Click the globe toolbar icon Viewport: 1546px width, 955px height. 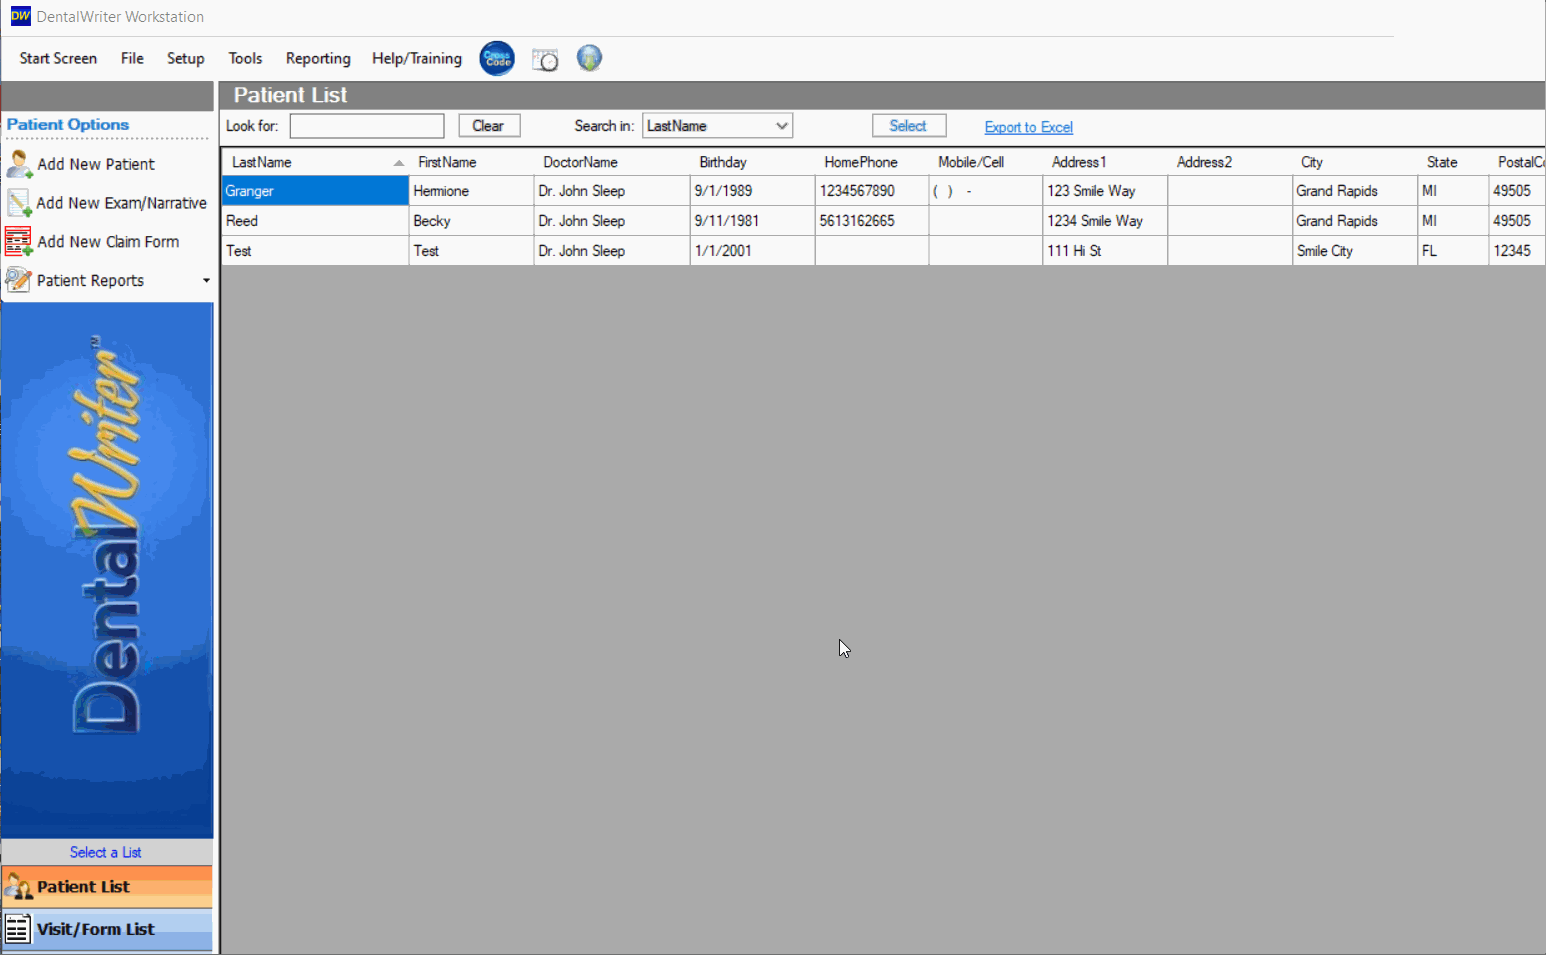pyautogui.click(x=589, y=59)
